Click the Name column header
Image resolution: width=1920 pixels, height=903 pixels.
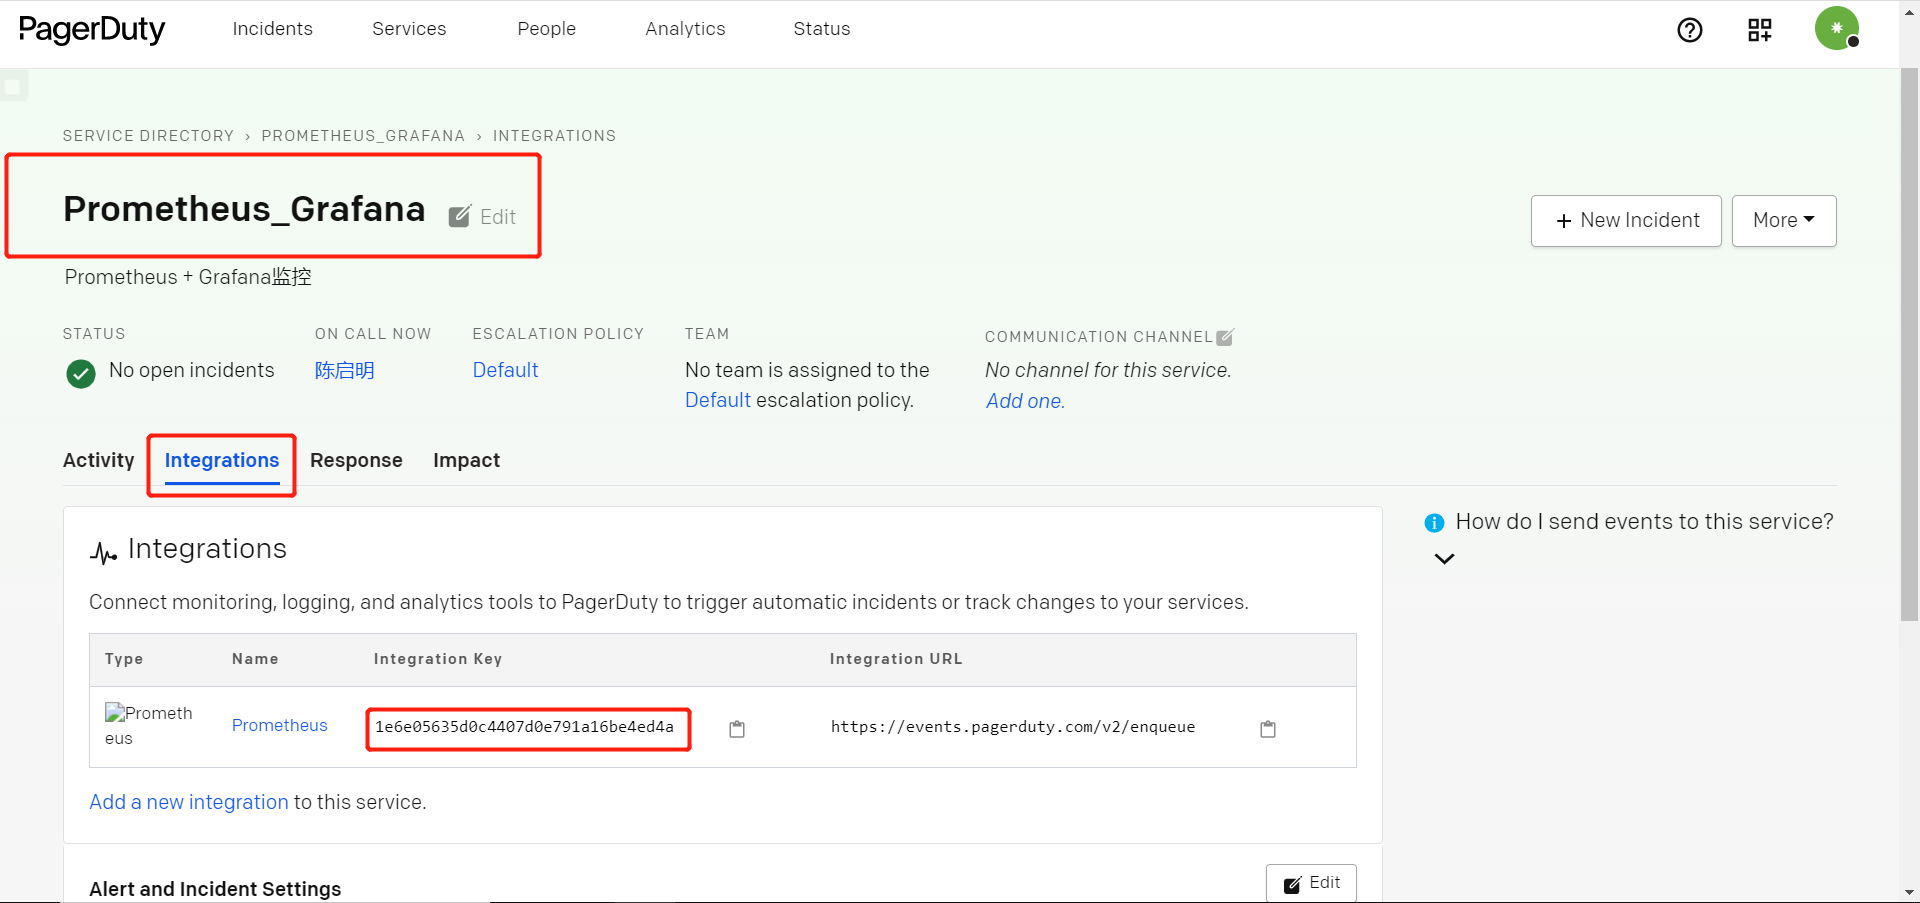tap(255, 659)
